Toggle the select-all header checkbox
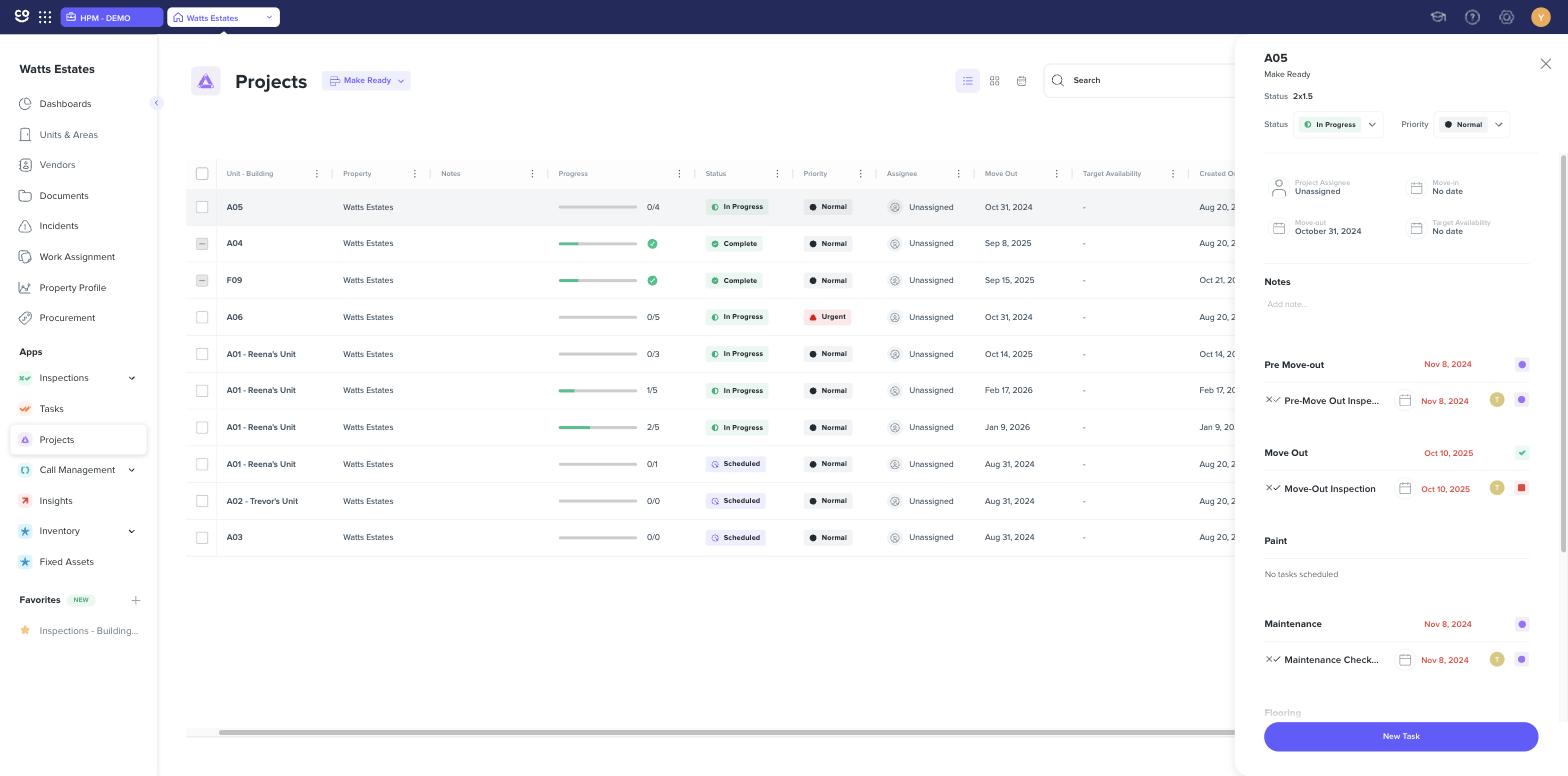Image resolution: width=1568 pixels, height=776 pixels. (x=202, y=174)
